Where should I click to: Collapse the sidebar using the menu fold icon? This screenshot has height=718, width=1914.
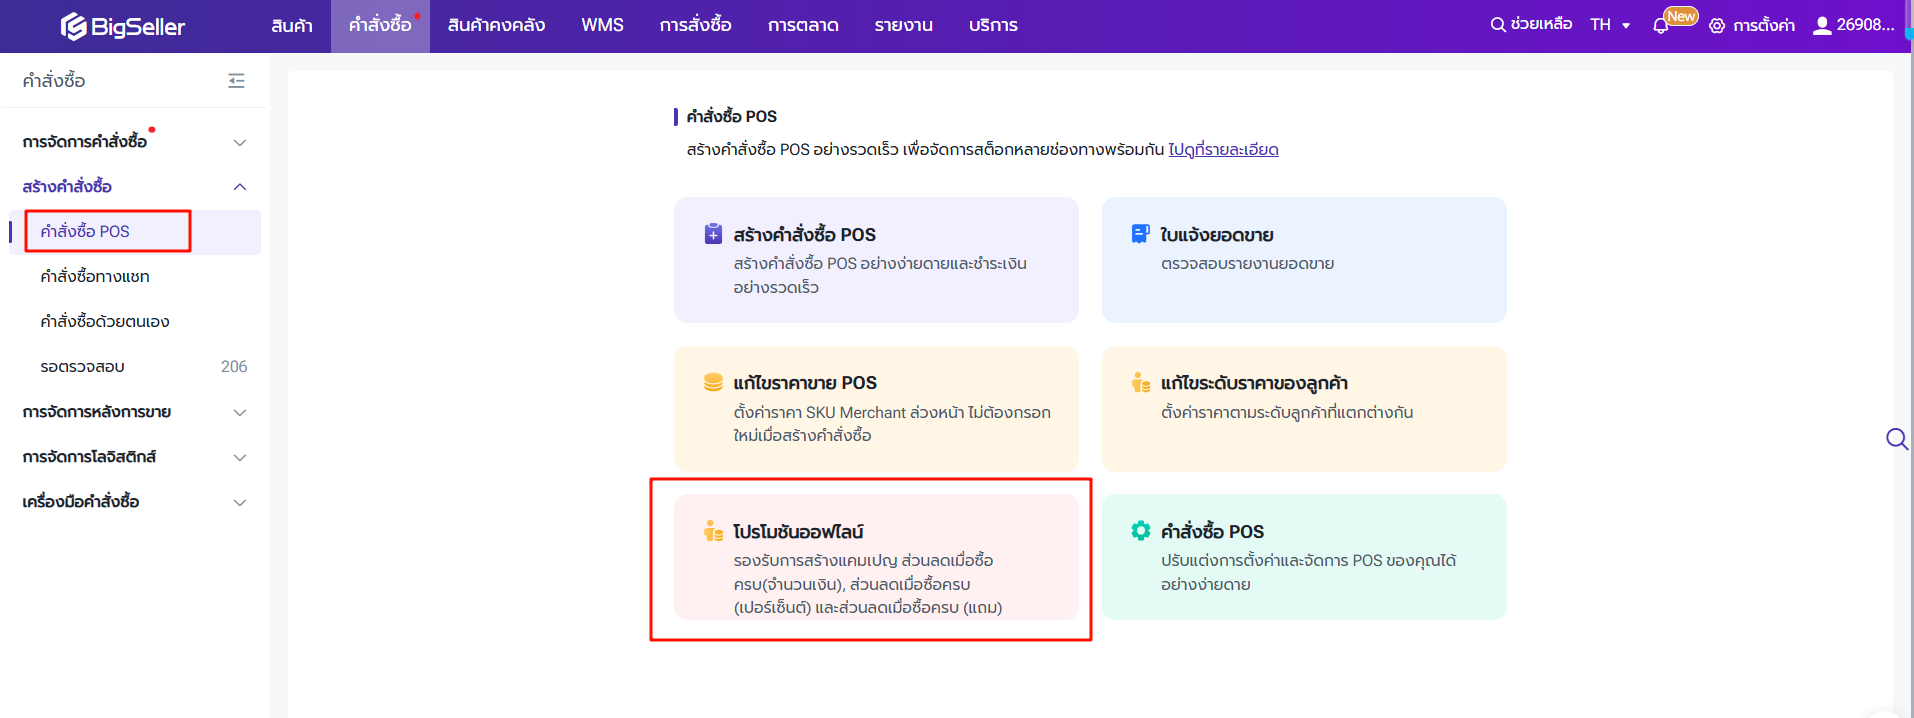pos(236,81)
